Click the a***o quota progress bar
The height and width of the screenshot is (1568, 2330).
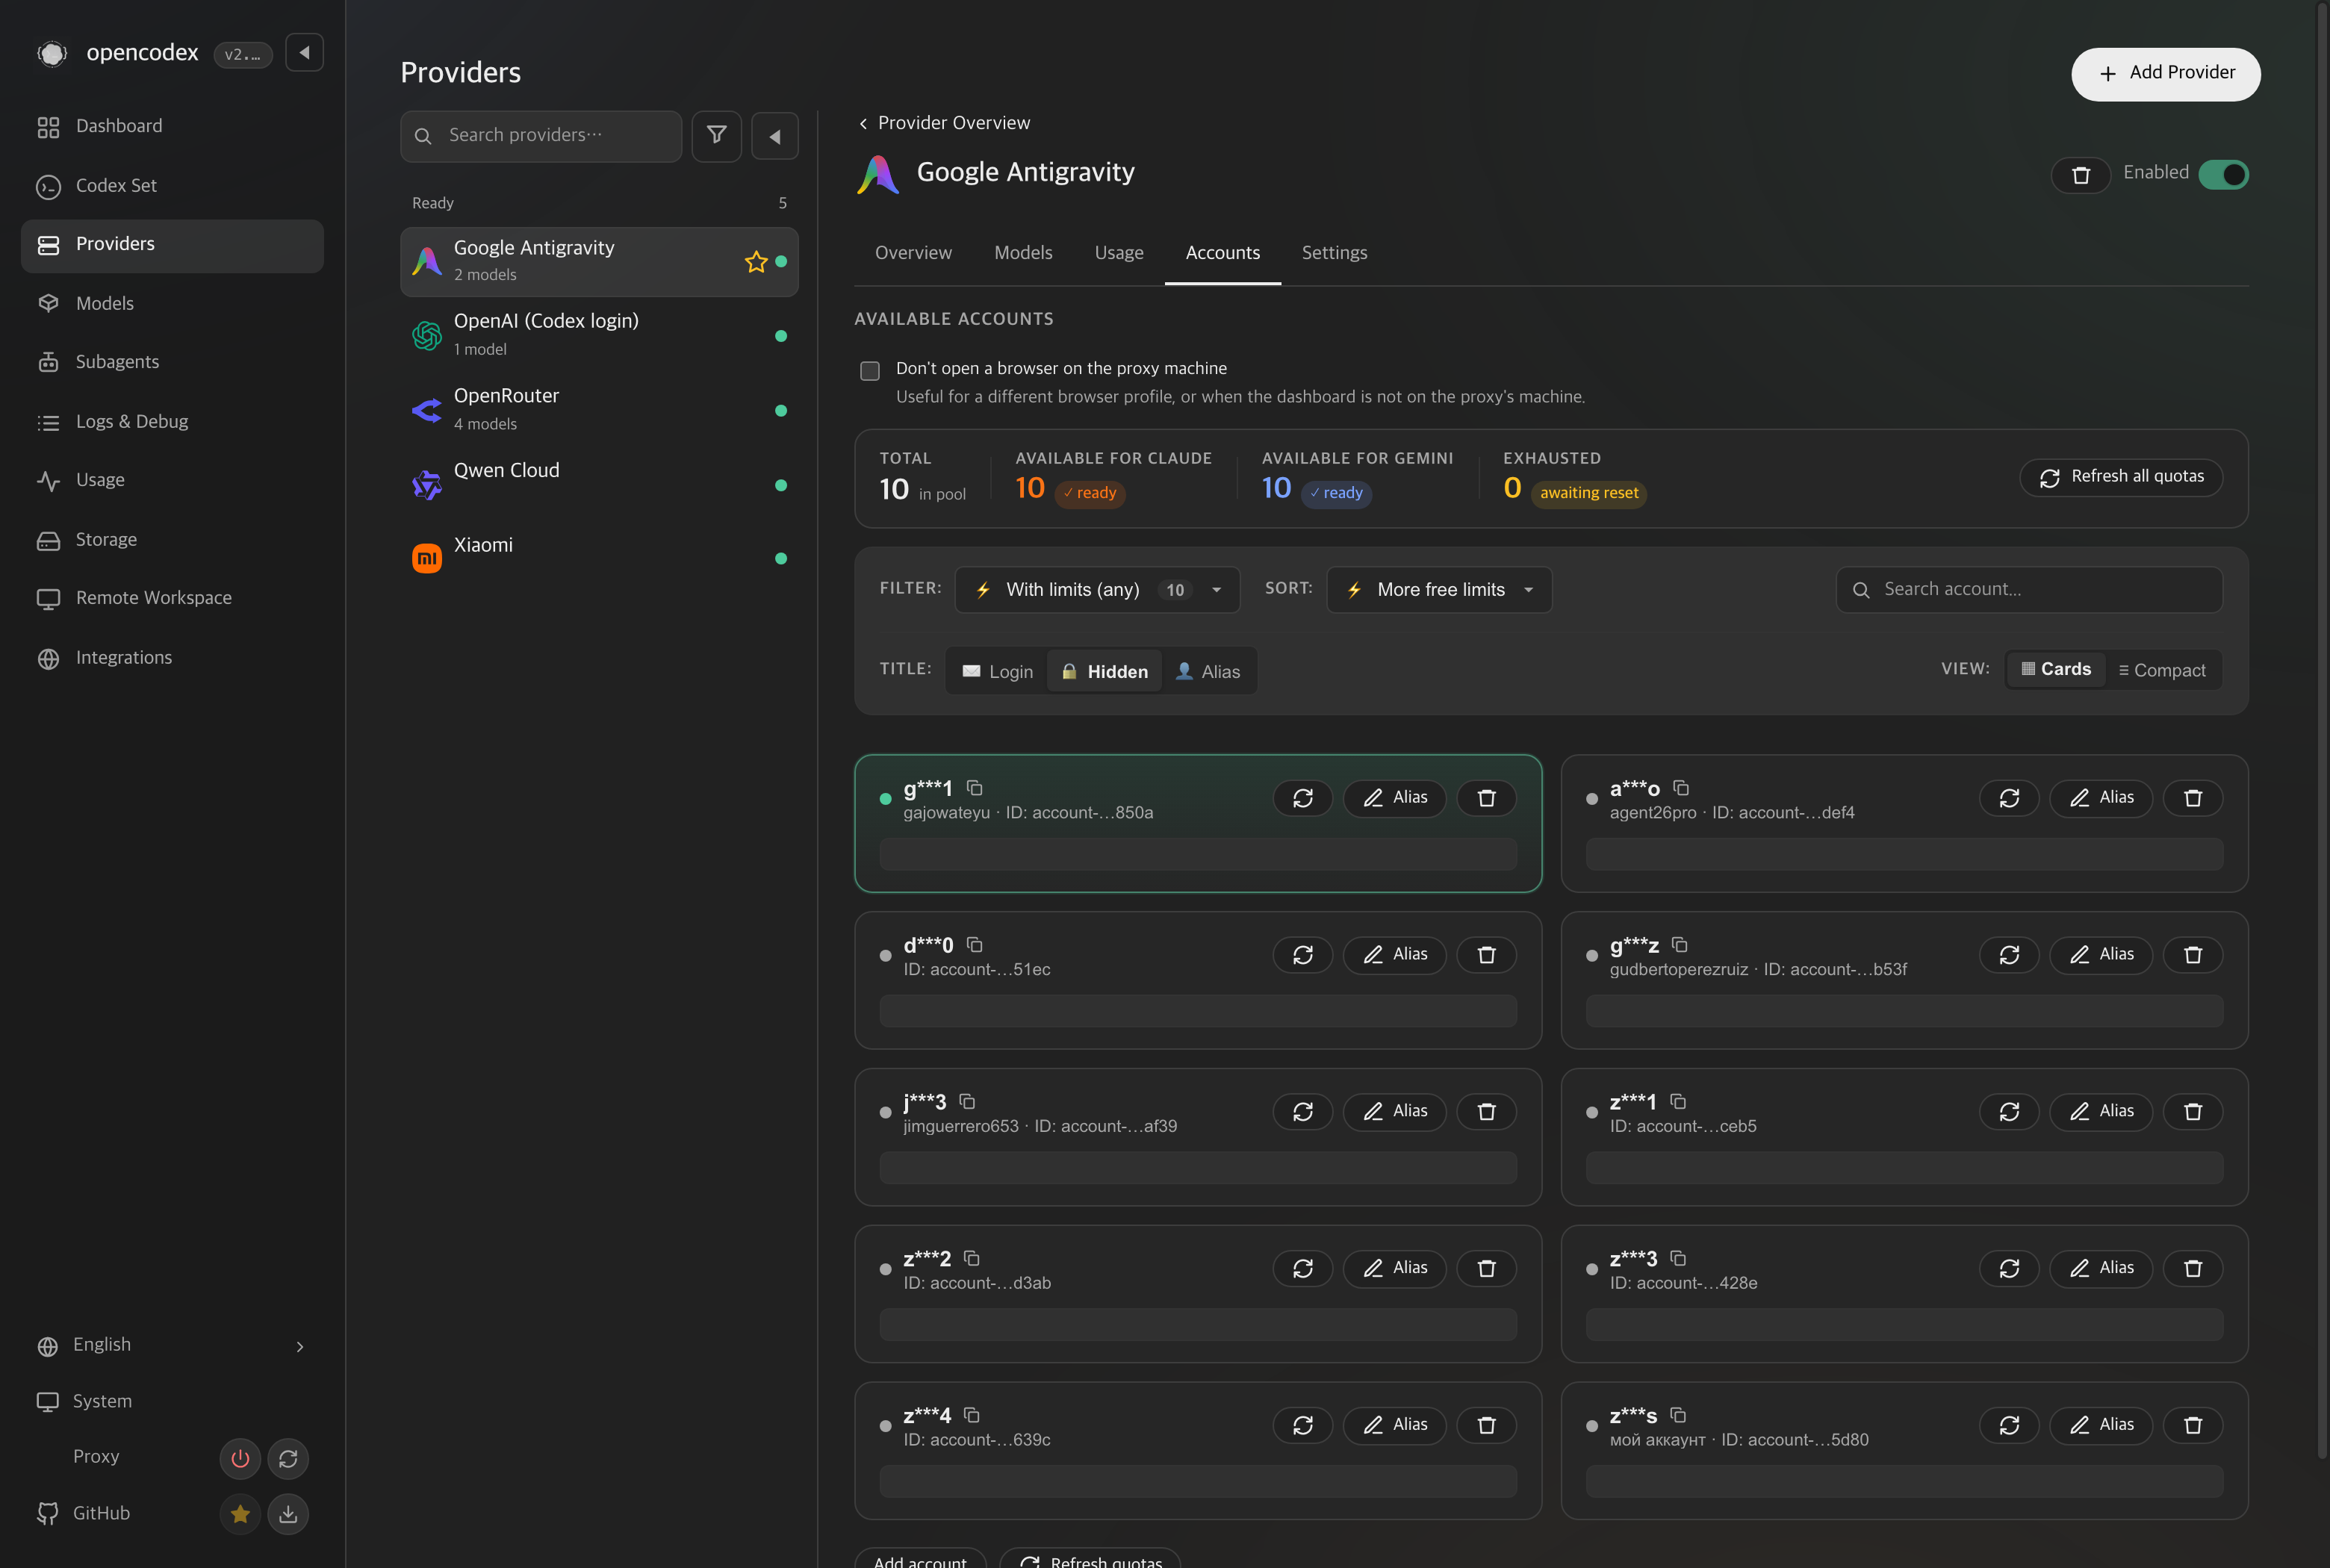coord(1904,854)
